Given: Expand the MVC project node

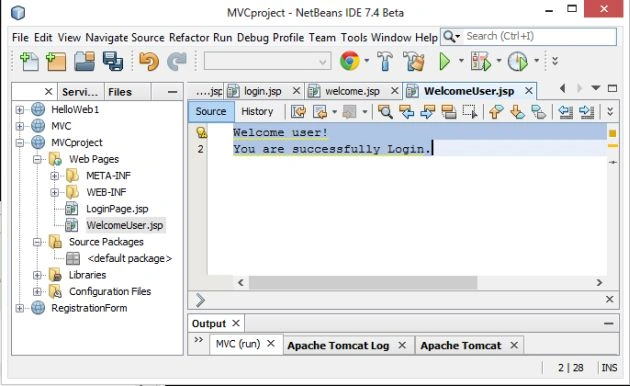Looking at the screenshot, I should point(19,126).
